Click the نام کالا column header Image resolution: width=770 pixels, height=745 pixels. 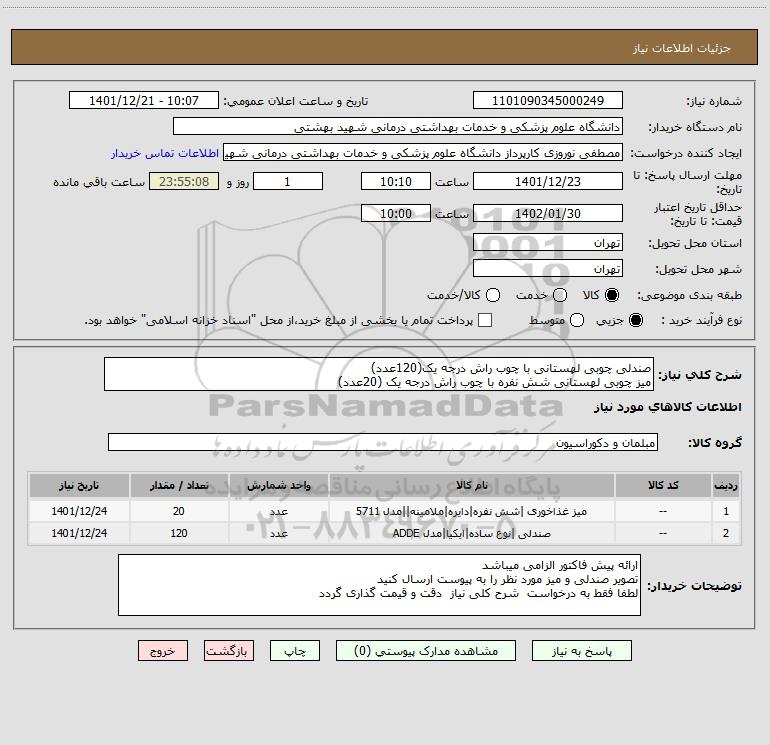pos(471,485)
